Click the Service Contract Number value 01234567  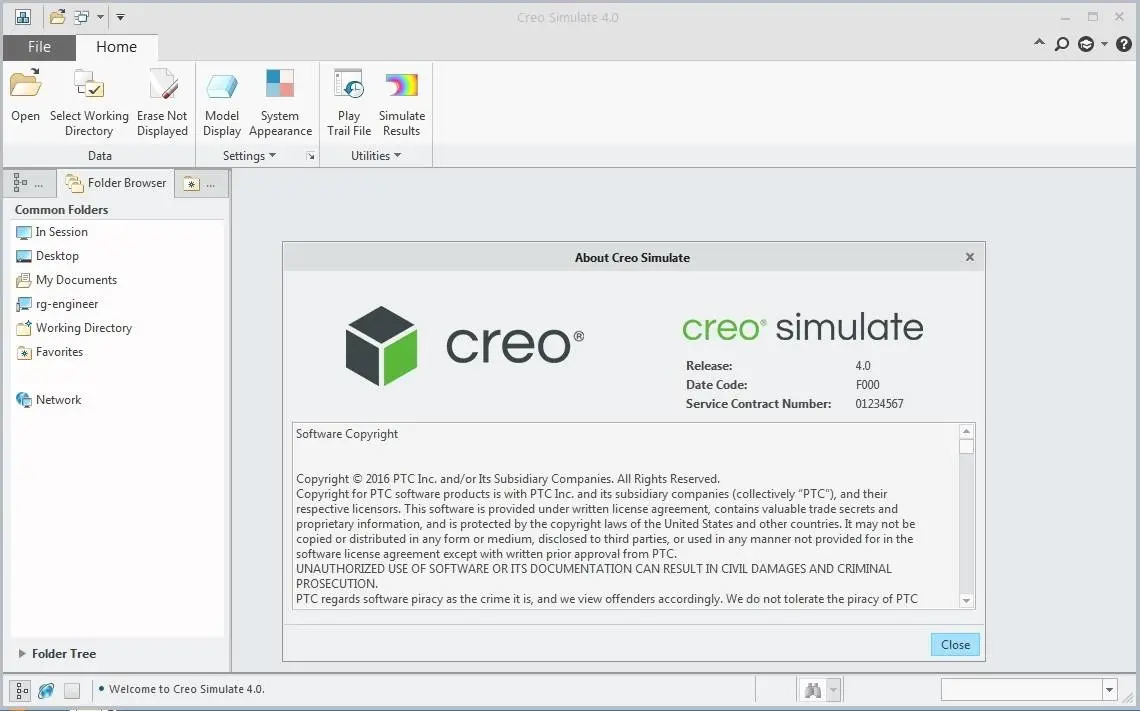coord(879,403)
